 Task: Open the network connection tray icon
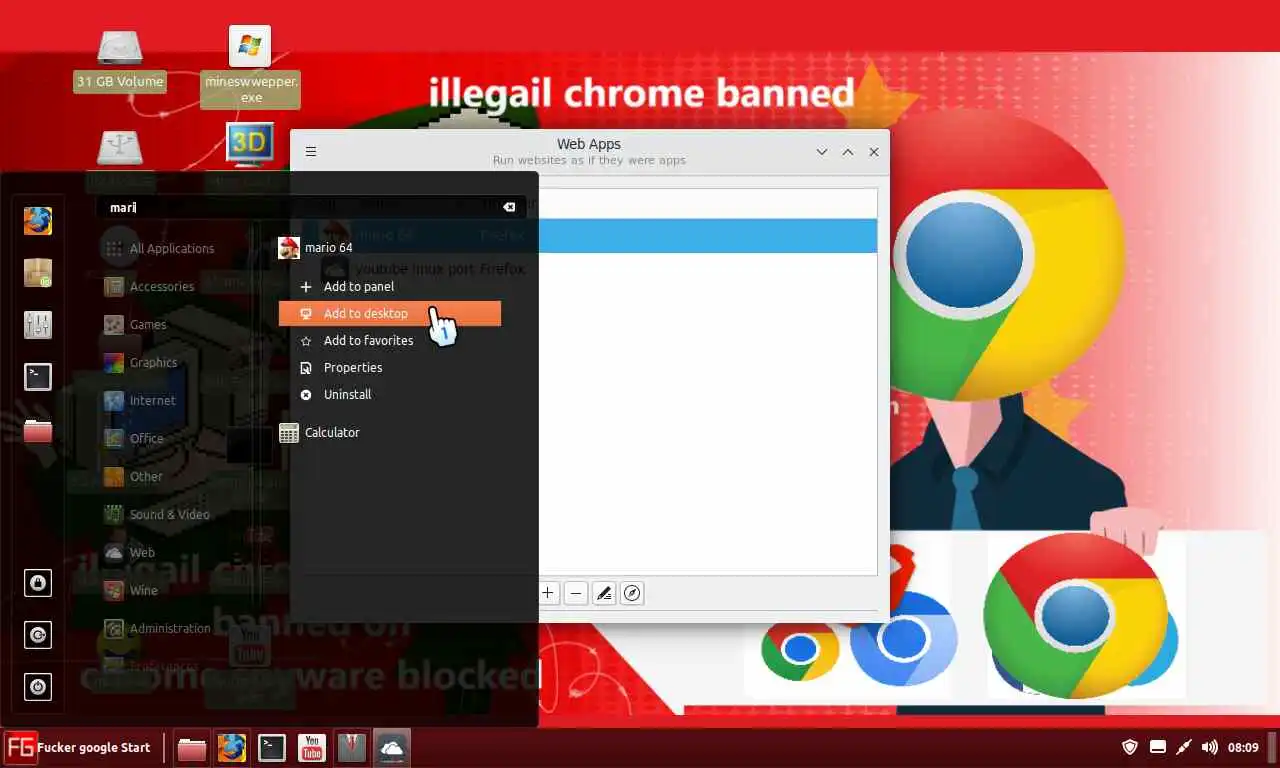click(1184, 747)
